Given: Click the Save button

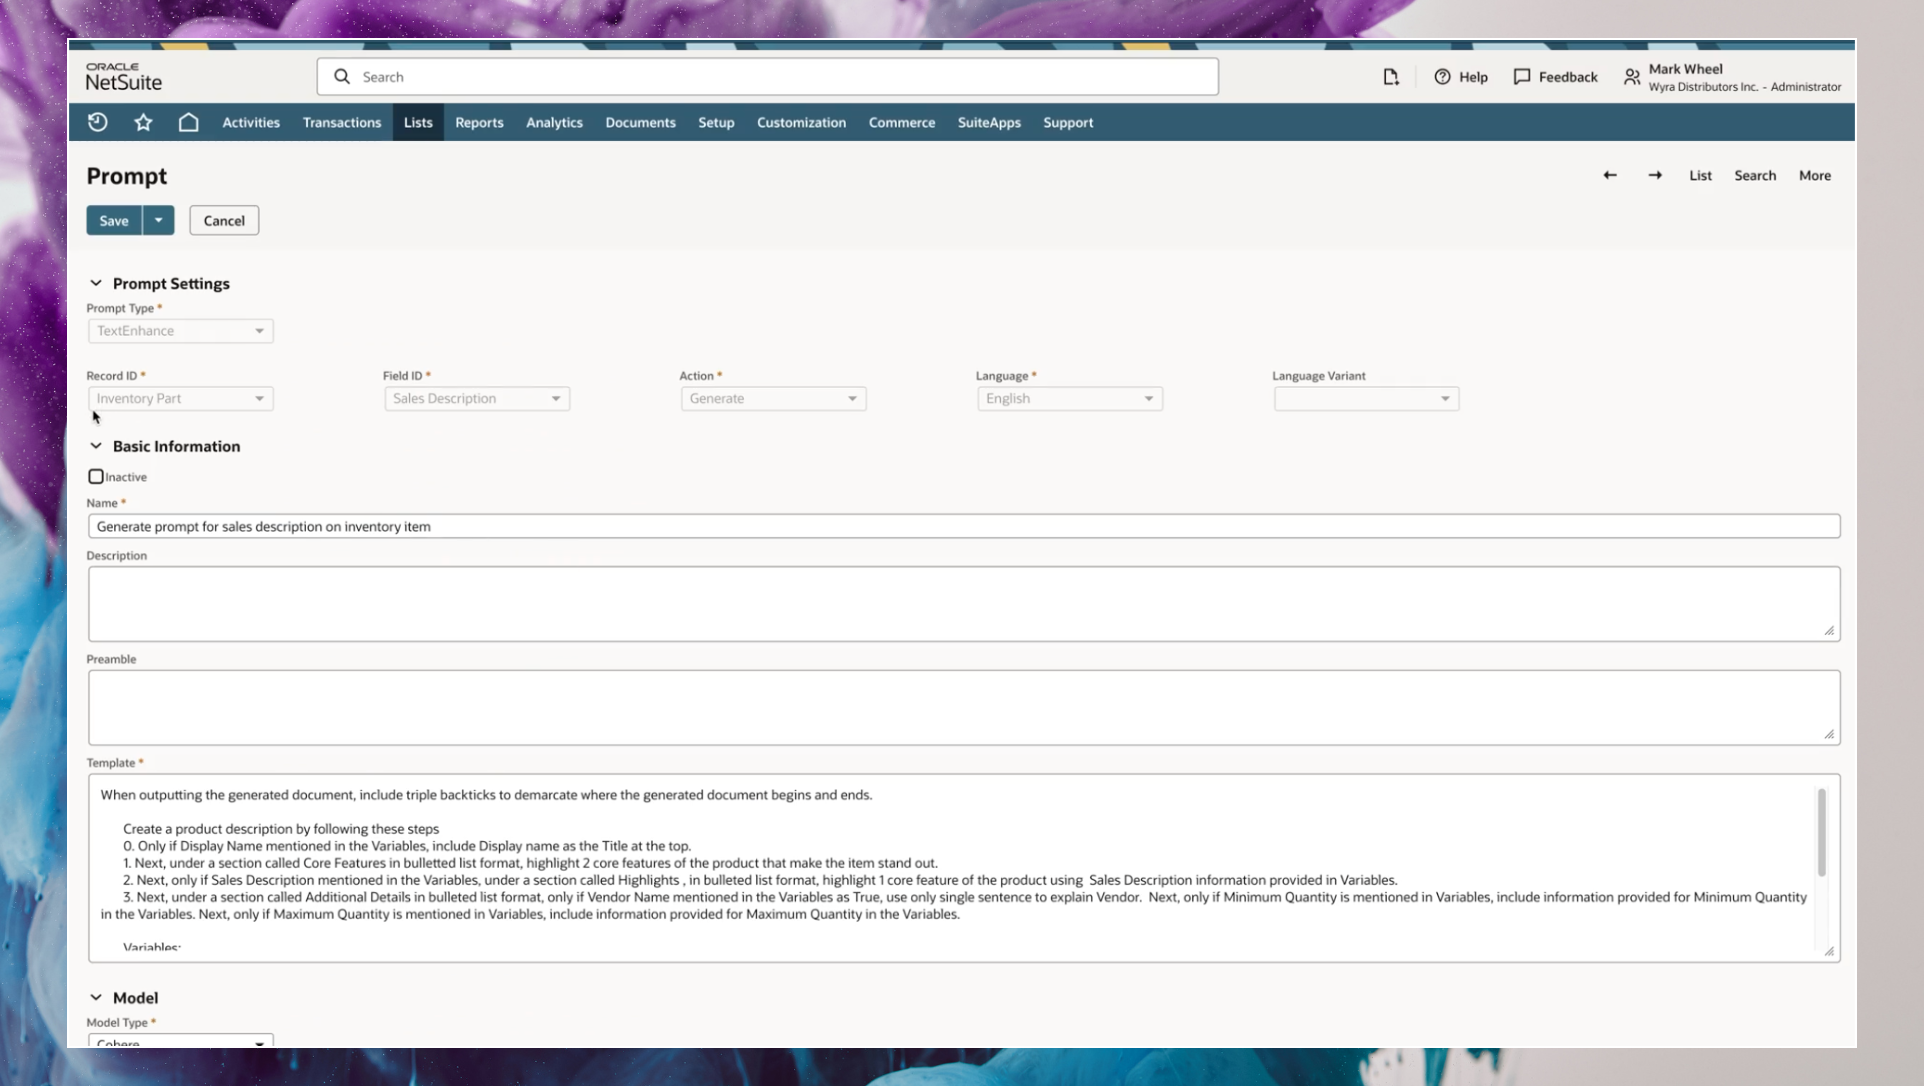Looking at the screenshot, I should pos(114,220).
